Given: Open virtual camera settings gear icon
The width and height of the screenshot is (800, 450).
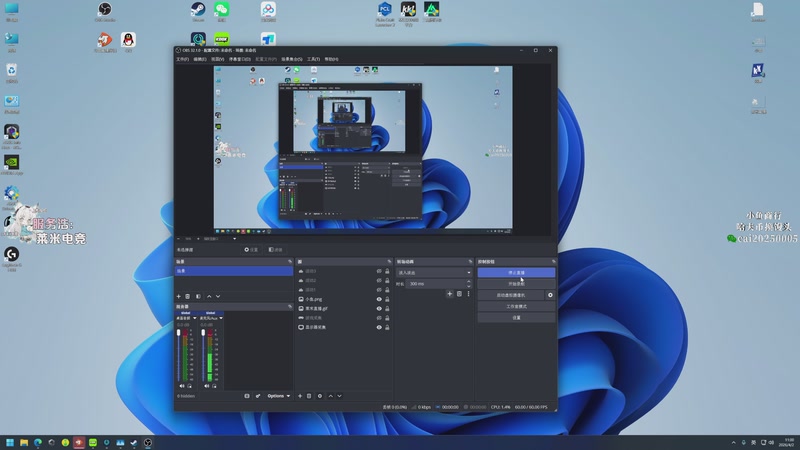Looking at the screenshot, I should pyautogui.click(x=549, y=295).
